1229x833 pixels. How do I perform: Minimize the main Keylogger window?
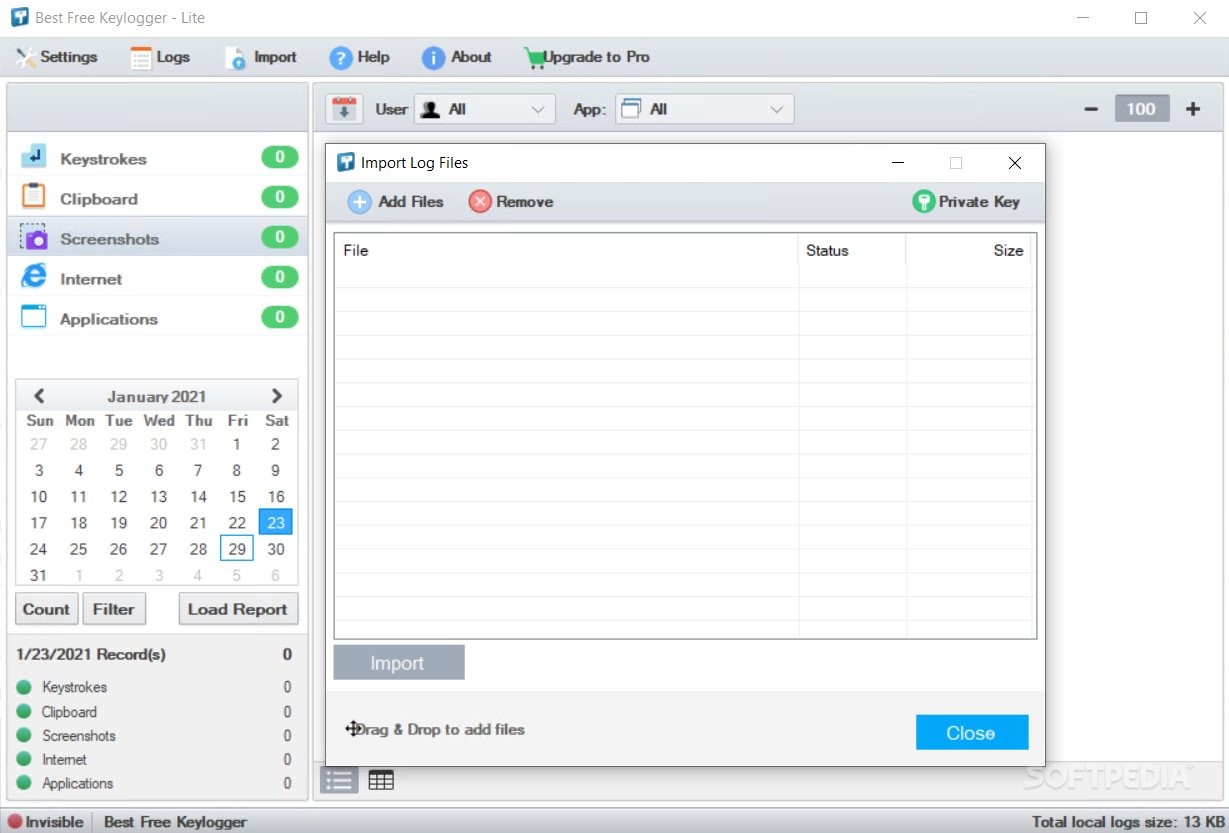[x=1083, y=18]
